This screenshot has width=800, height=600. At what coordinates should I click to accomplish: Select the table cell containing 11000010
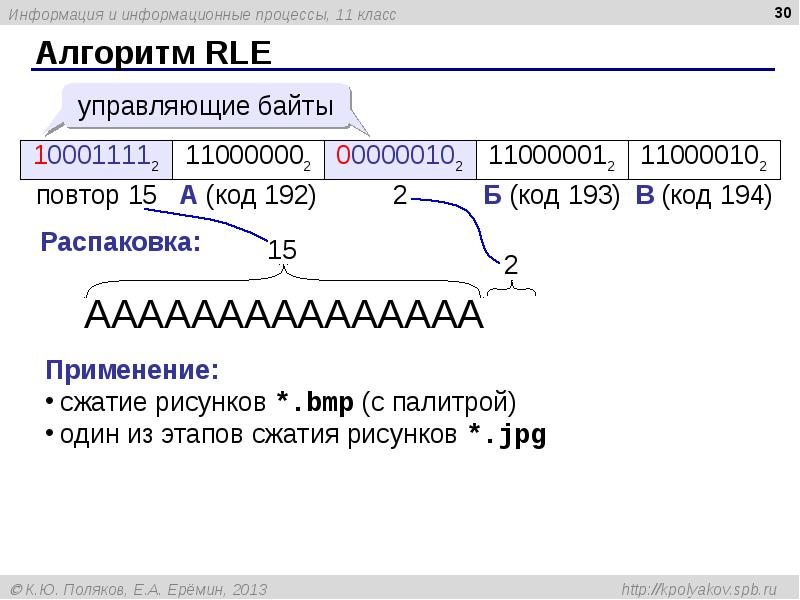point(704,160)
